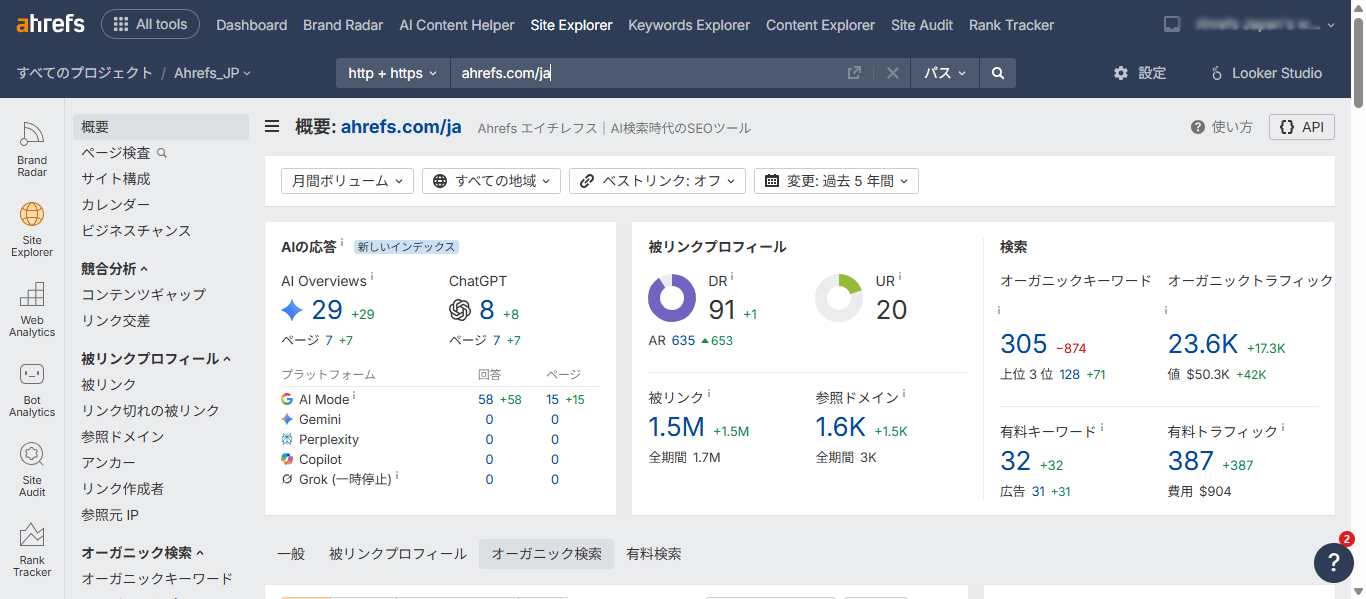Collapse the 競合分析 section
Screen dimensions: 1366x599
point(115,268)
